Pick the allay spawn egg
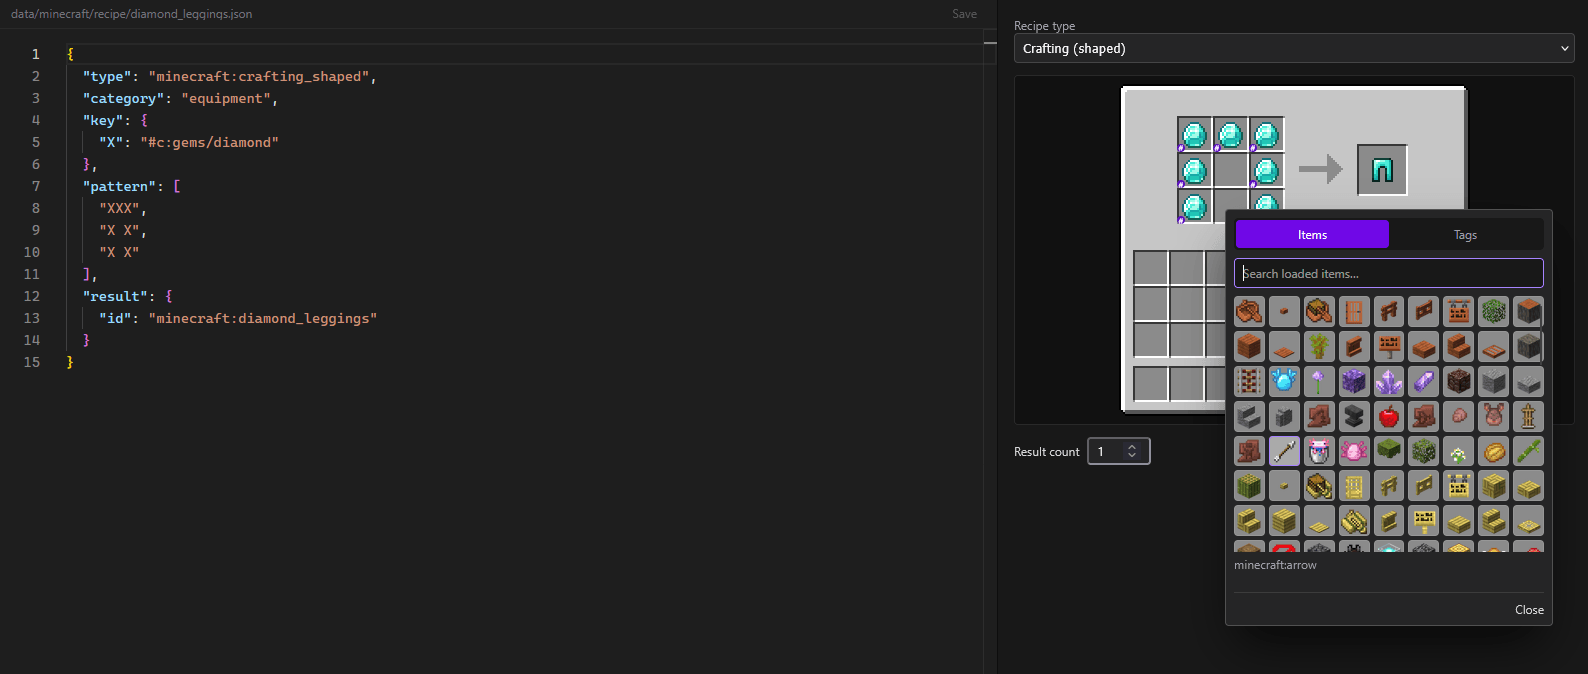The height and width of the screenshot is (674, 1588). (1284, 381)
